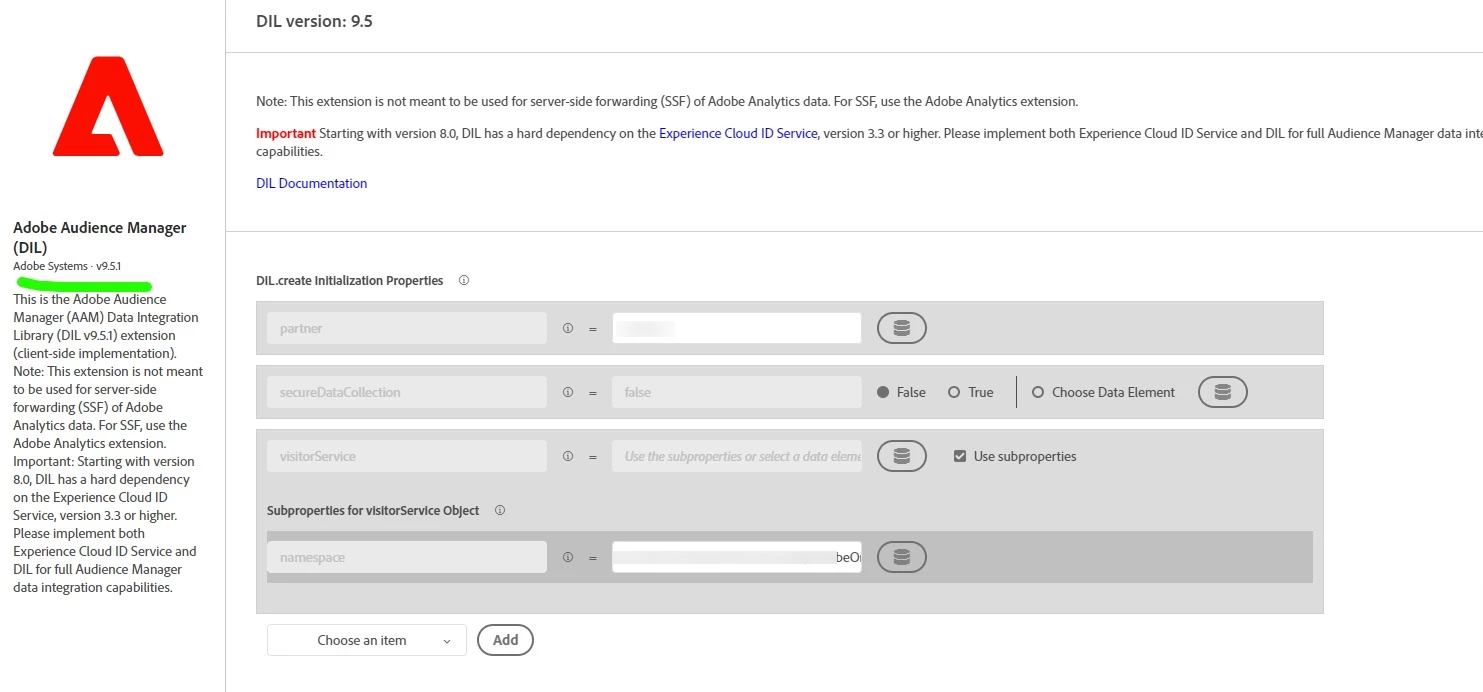Open the DIL Documentation link
This screenshot has width=1483, height=692.
point(312,183)
